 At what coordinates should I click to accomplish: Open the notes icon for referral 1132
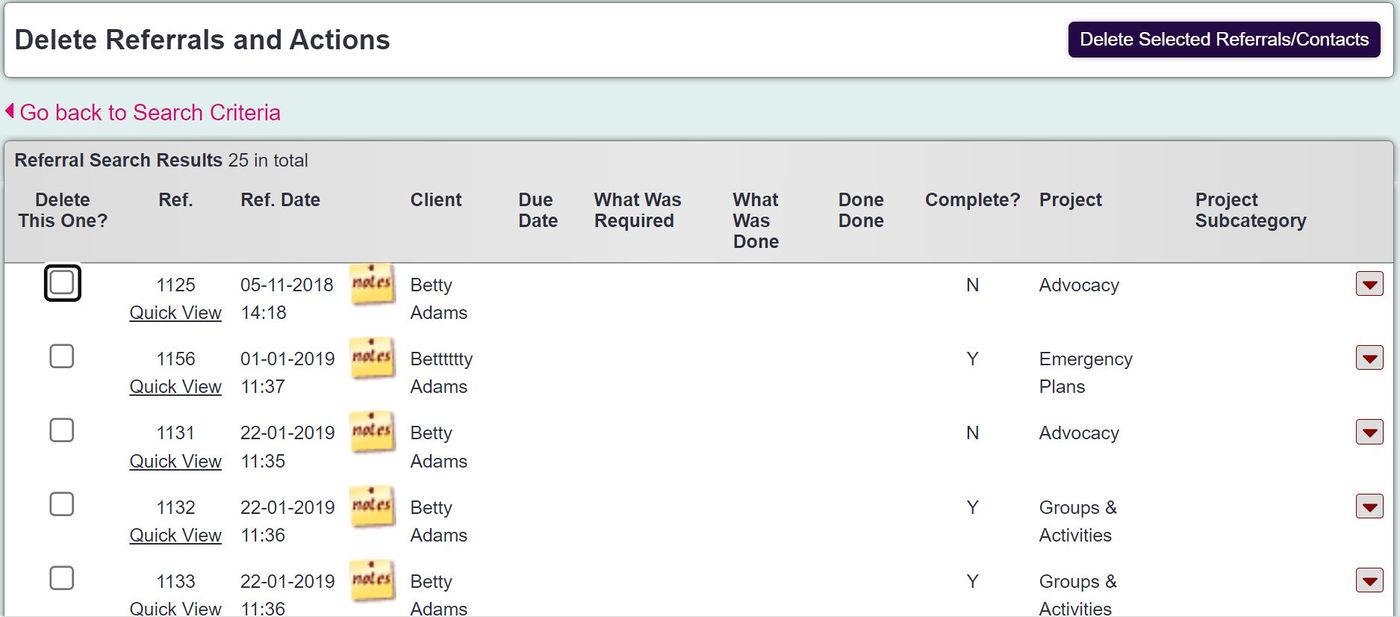click(371, 505)
